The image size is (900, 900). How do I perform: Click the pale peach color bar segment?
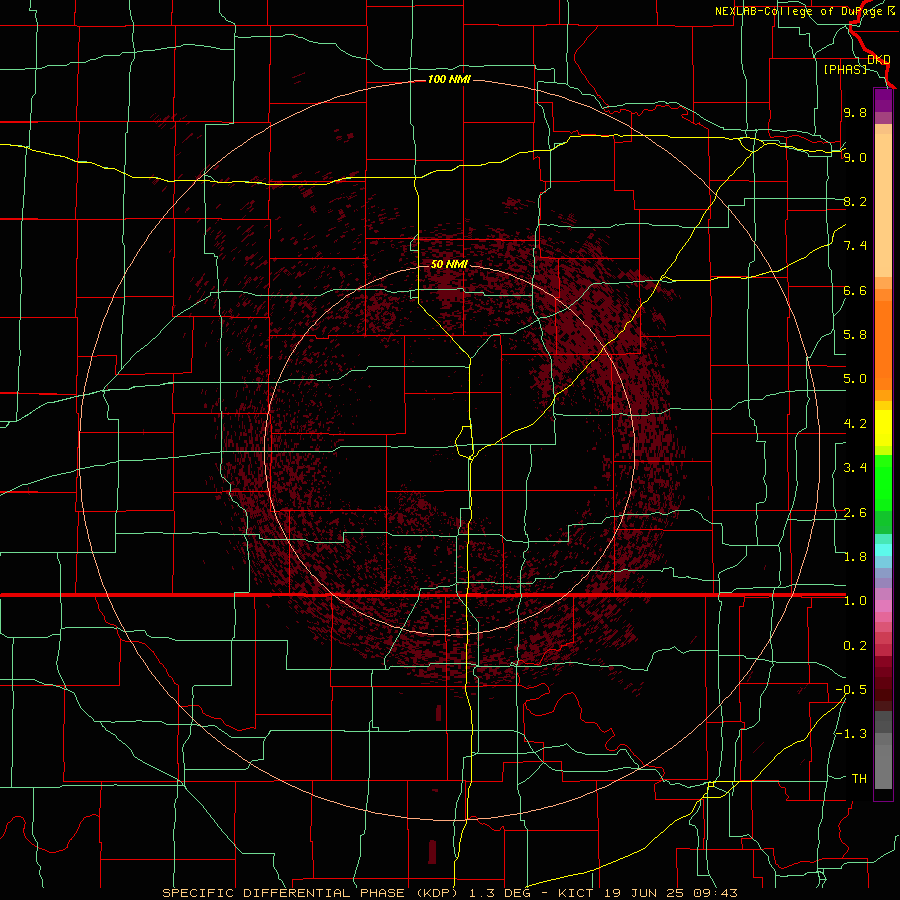(x=883, y=205)
